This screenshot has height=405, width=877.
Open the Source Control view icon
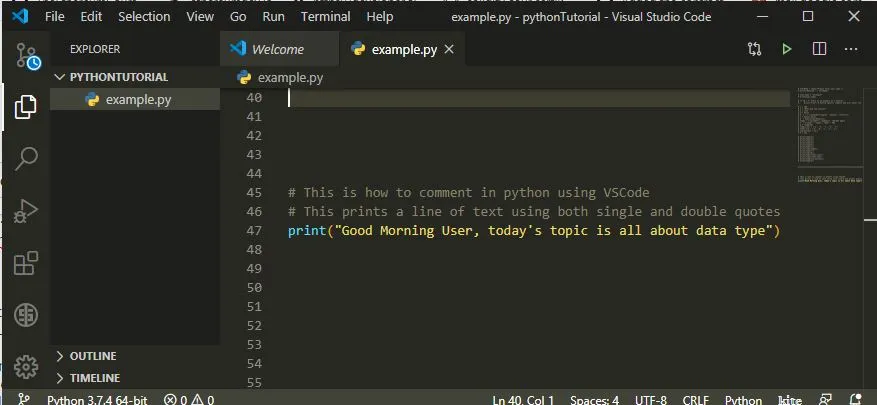27,56
